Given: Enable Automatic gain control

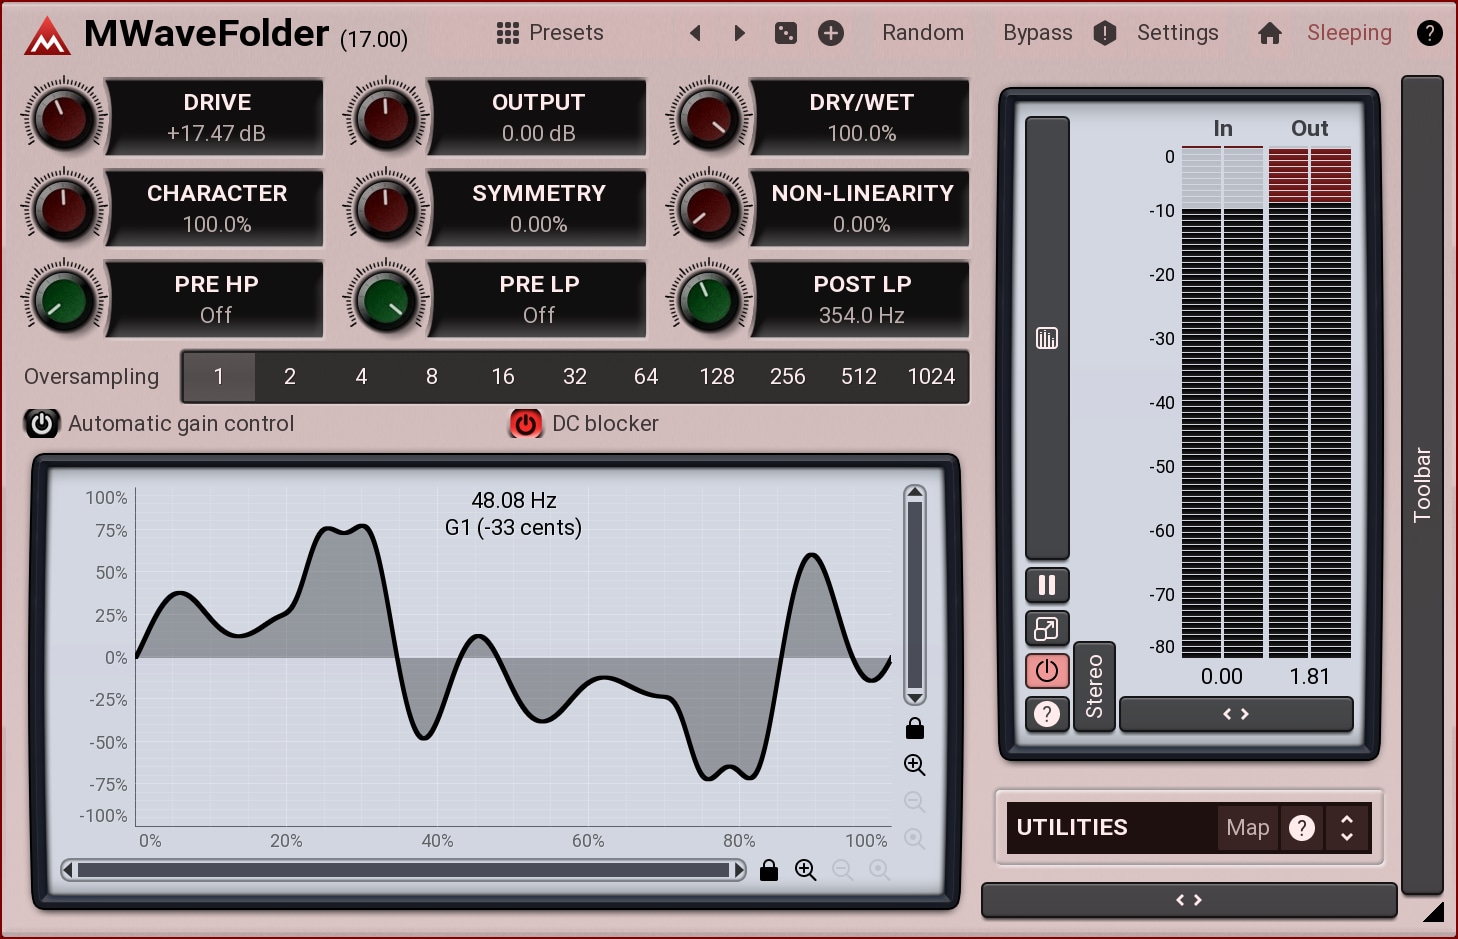Looking at the screenshot, I should click(x=42, y=424).
